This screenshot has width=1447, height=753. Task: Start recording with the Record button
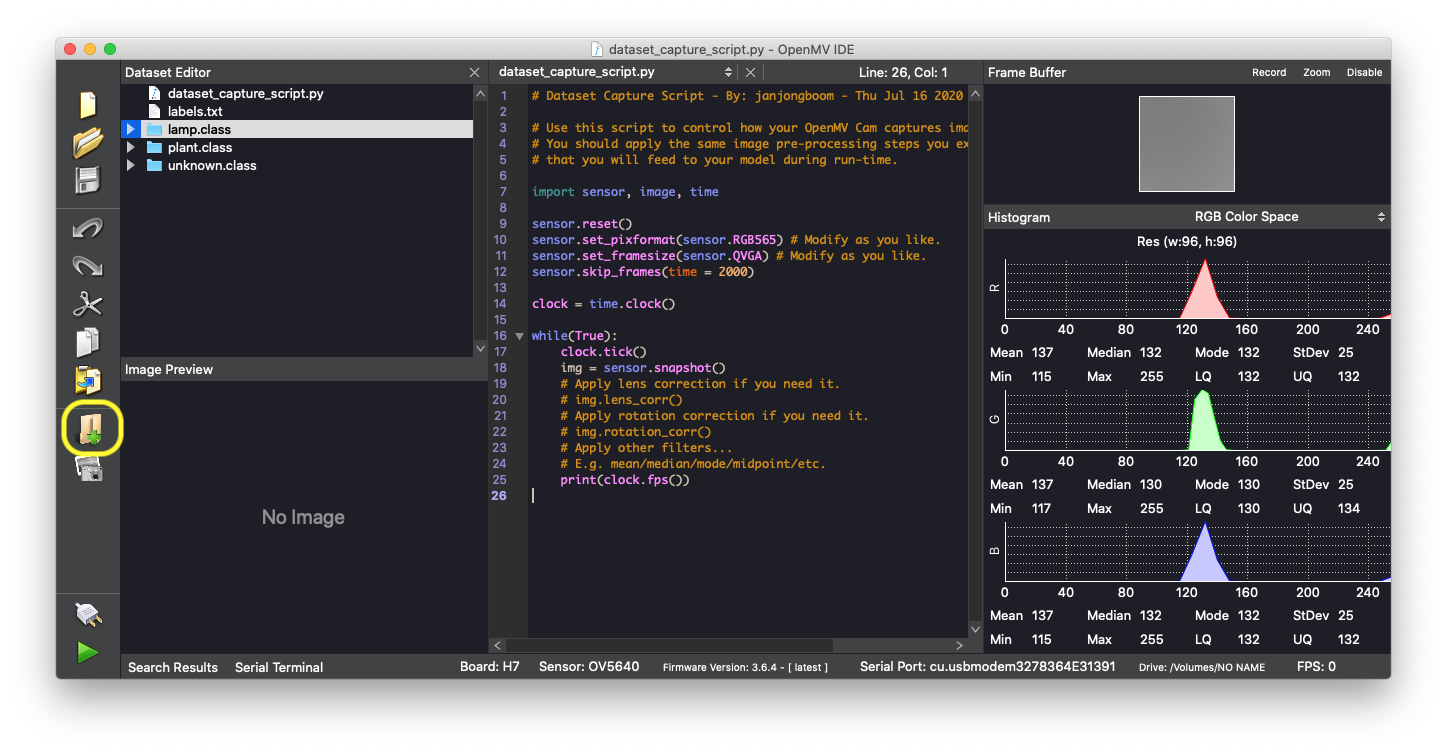1269,72
